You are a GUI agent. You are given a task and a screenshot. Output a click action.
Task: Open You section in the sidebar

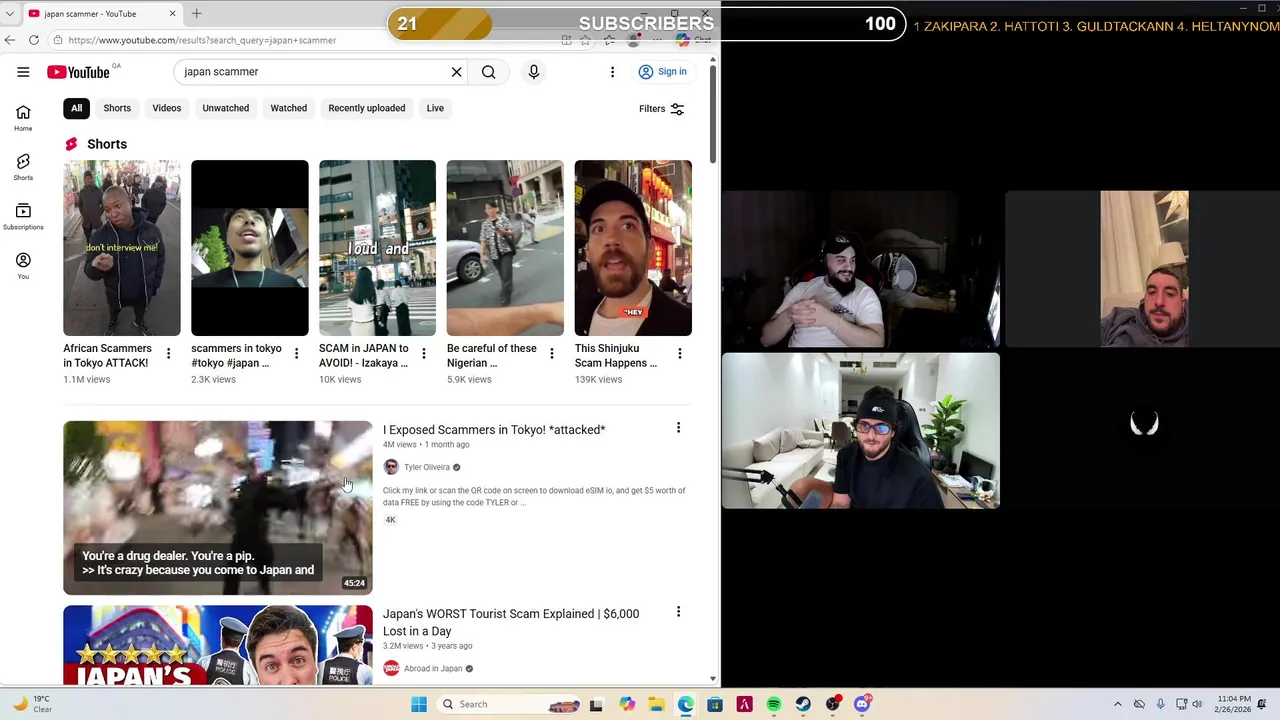pyautogui.click(x=23, y=265)
